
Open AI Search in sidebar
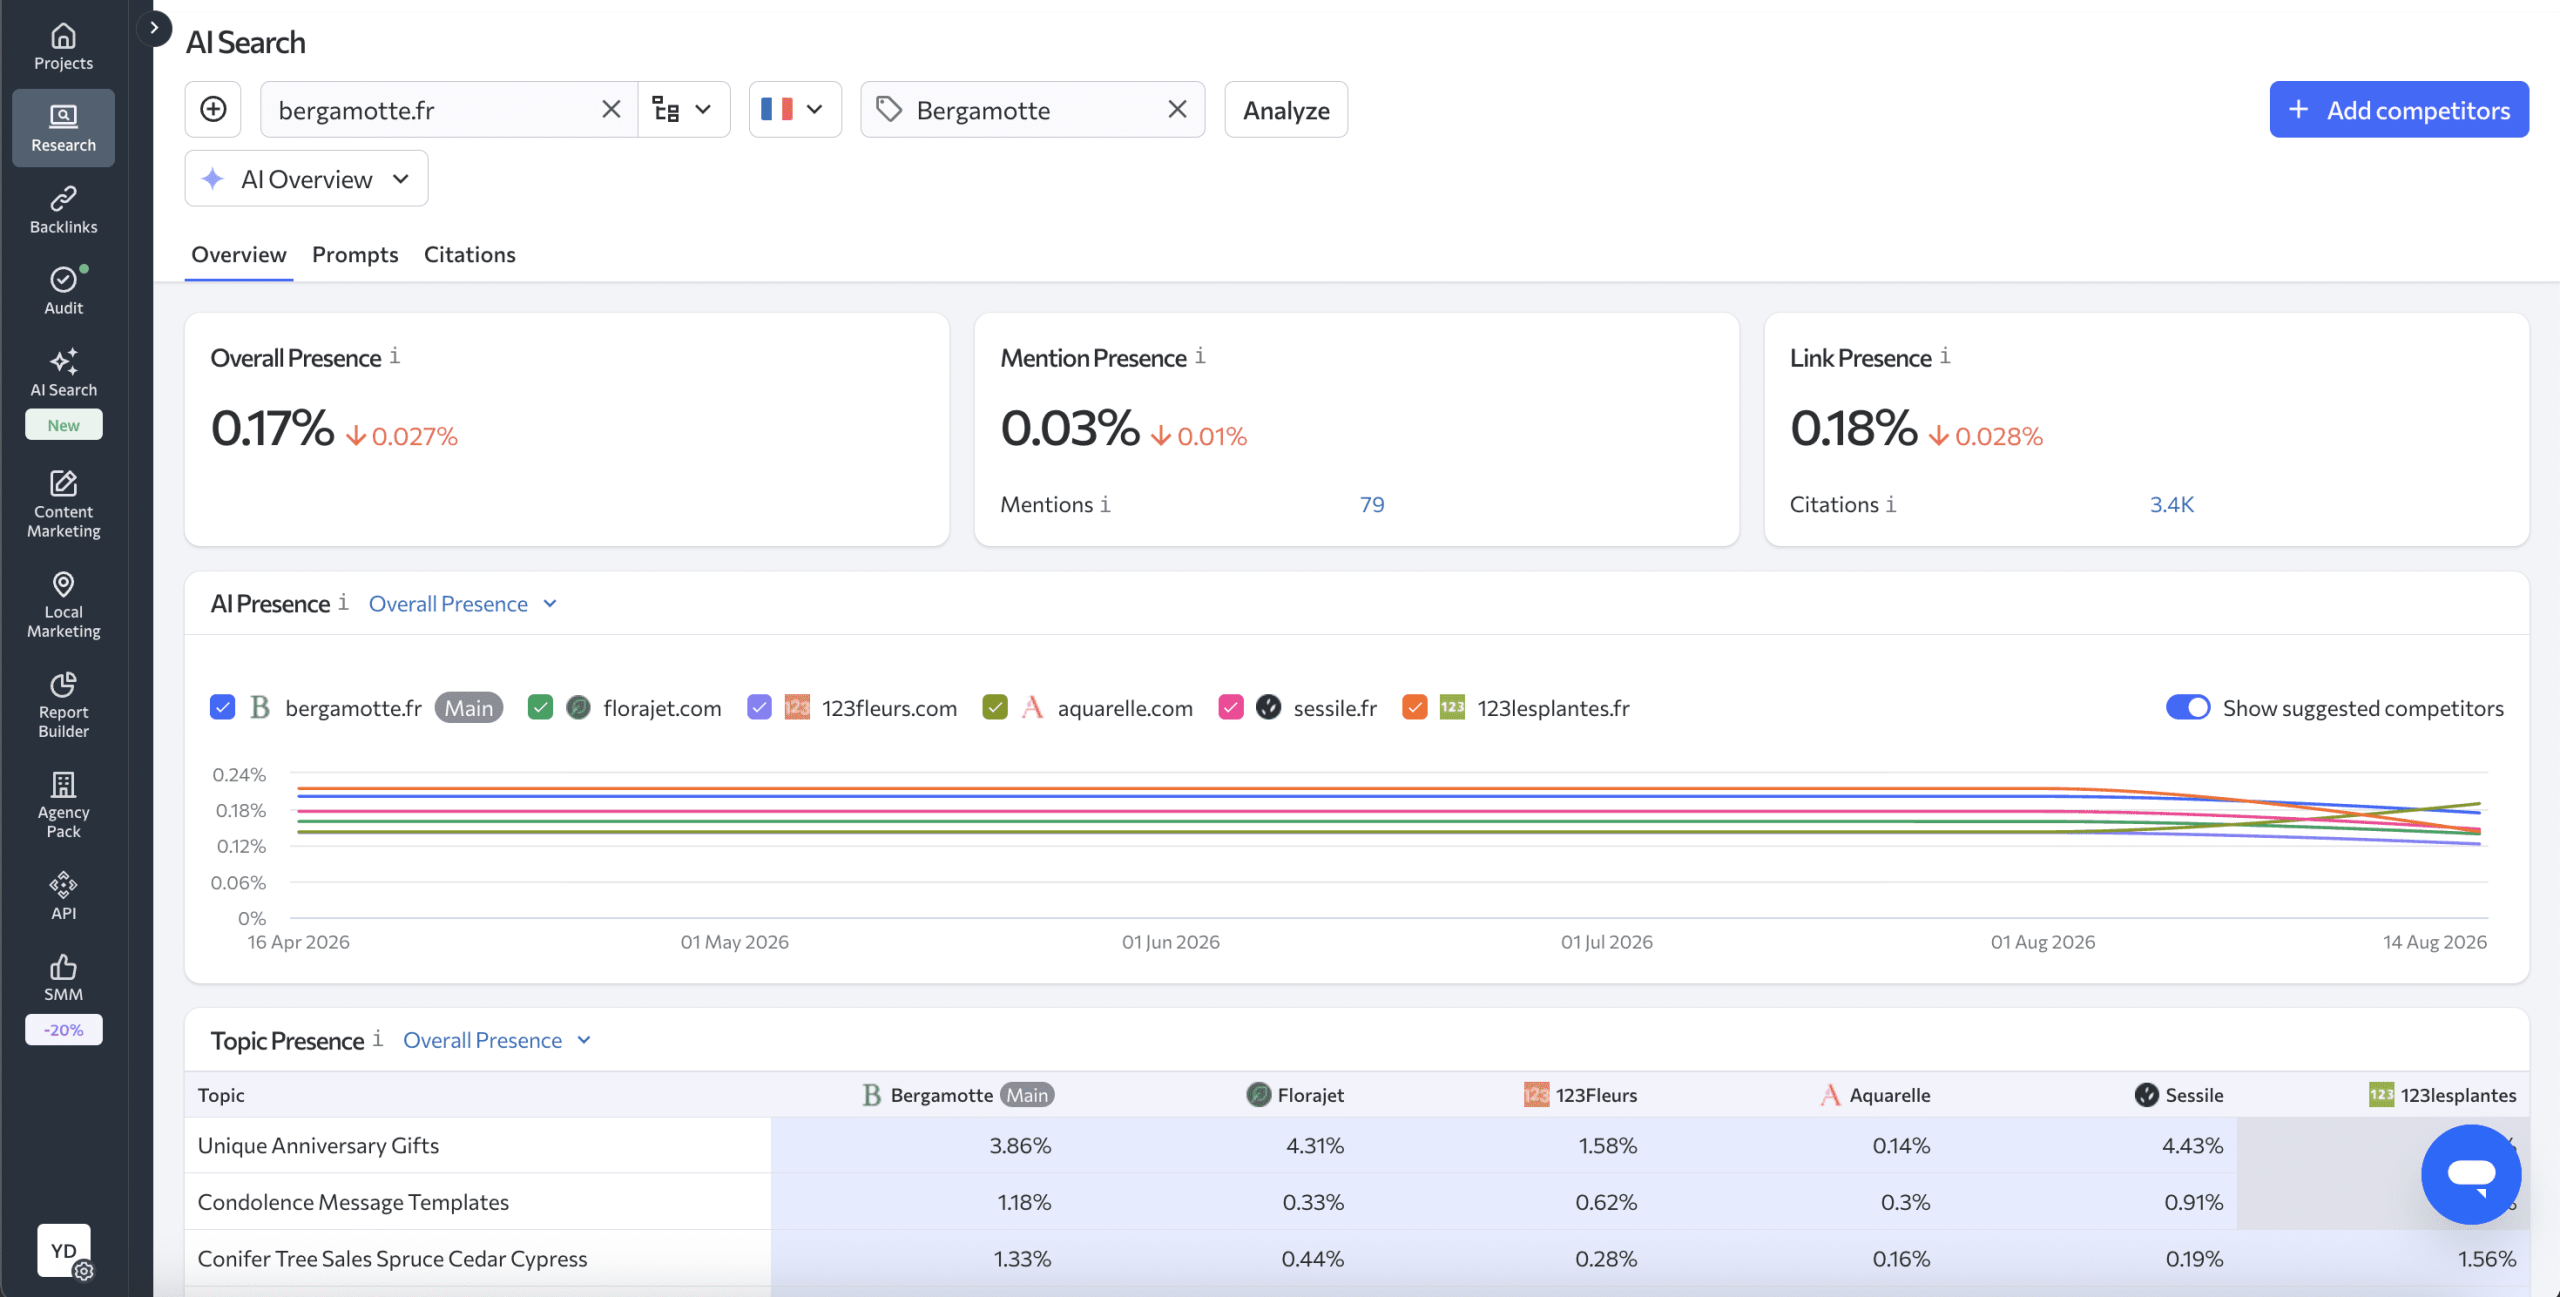(63, 373)
